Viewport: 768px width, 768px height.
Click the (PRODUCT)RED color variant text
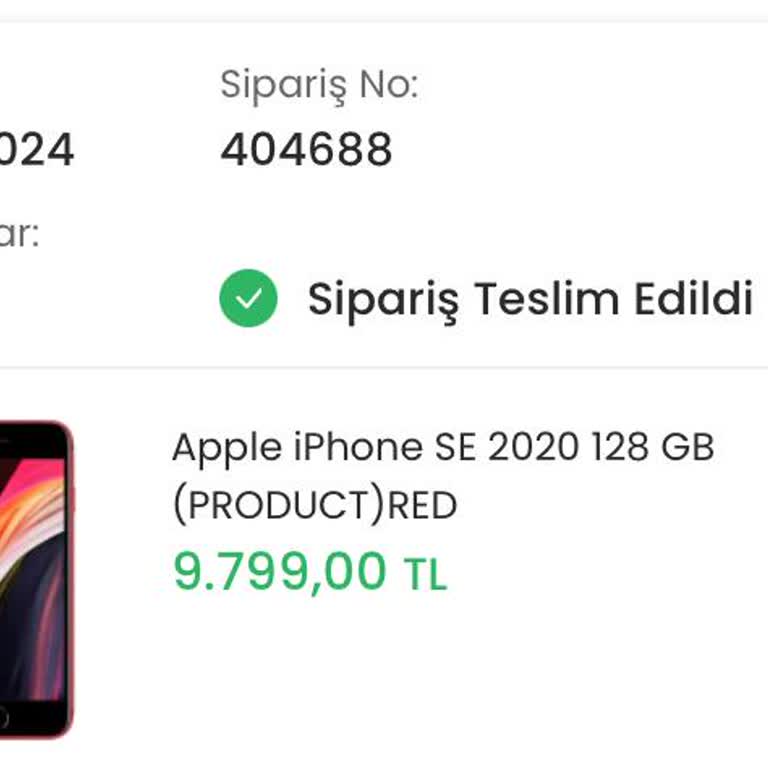tap(314, 506)
